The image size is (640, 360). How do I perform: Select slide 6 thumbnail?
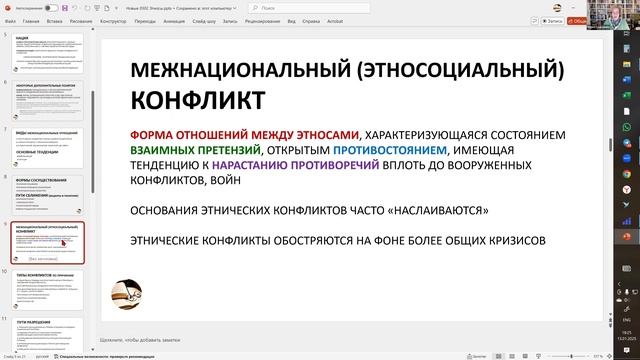[47, 101]
